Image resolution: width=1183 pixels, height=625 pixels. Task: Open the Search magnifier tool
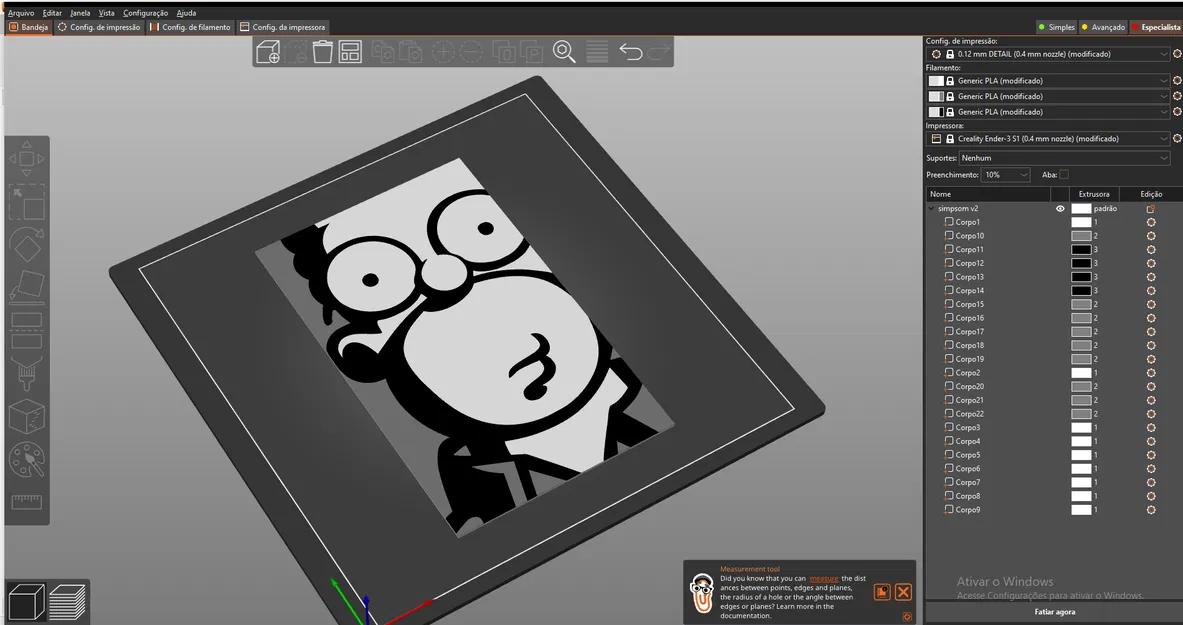564,52
